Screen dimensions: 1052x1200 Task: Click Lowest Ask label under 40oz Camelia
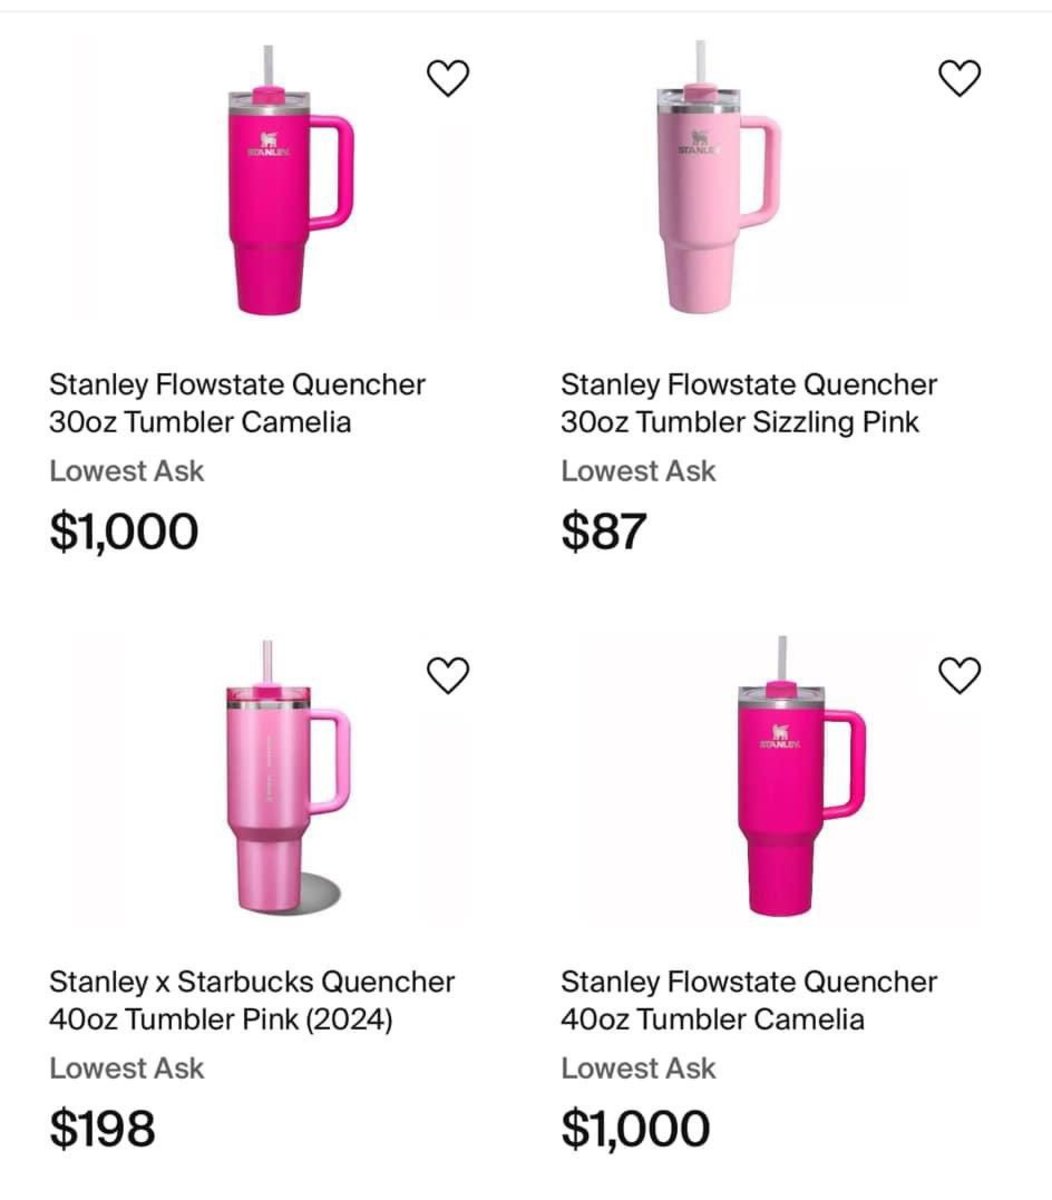coord(638,1069)
